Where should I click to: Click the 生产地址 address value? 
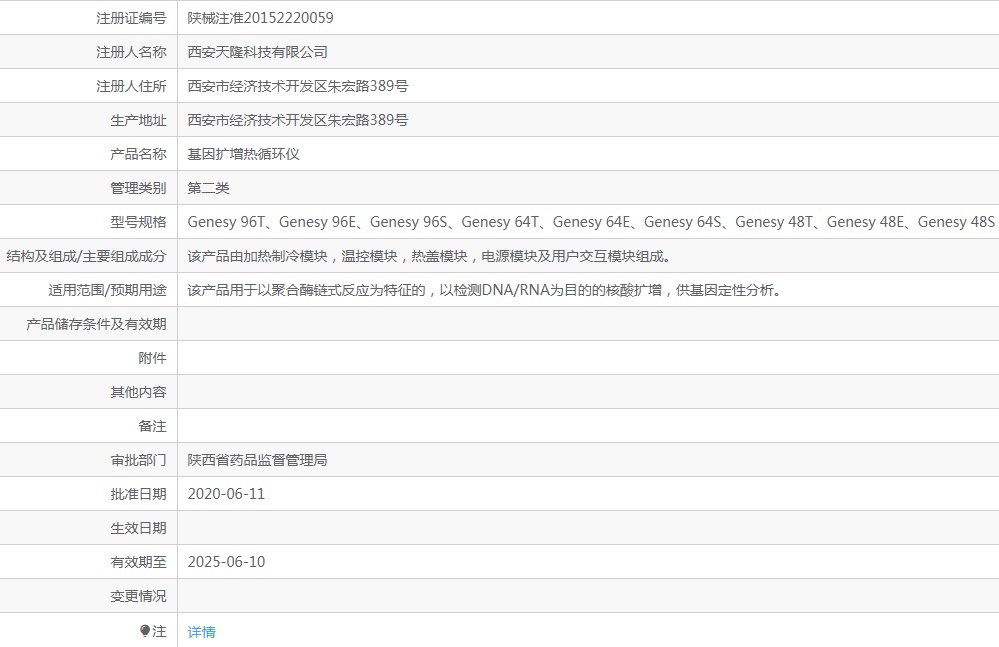point(298,120)
